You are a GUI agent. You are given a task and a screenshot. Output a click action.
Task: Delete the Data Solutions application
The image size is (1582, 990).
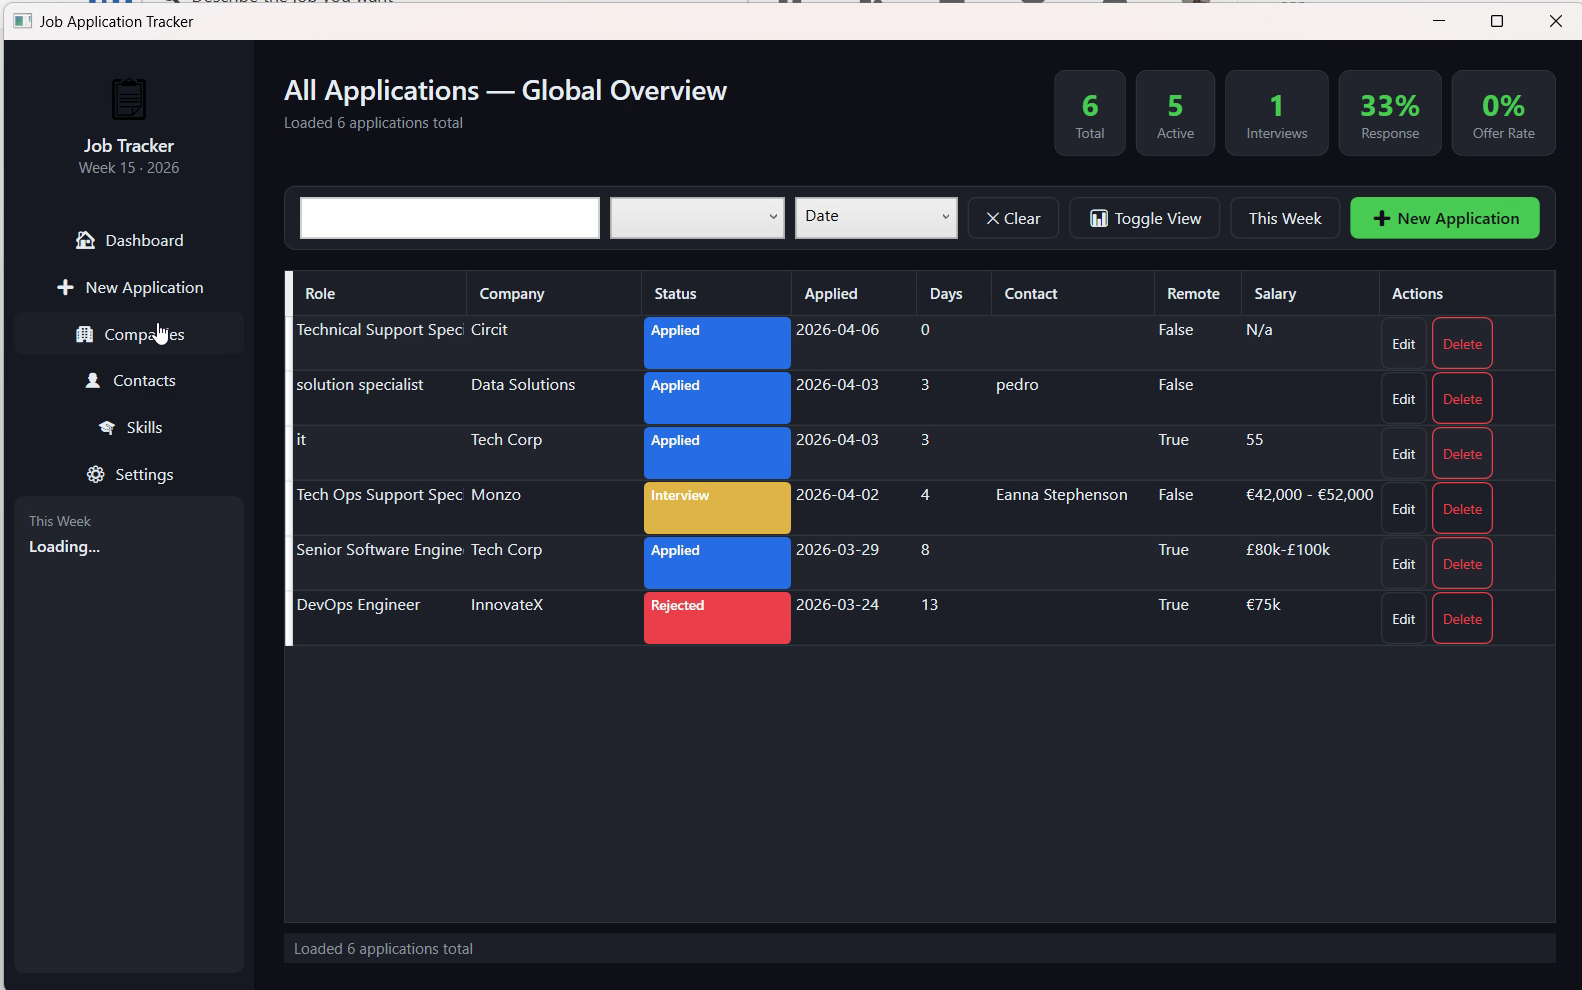1462,399
